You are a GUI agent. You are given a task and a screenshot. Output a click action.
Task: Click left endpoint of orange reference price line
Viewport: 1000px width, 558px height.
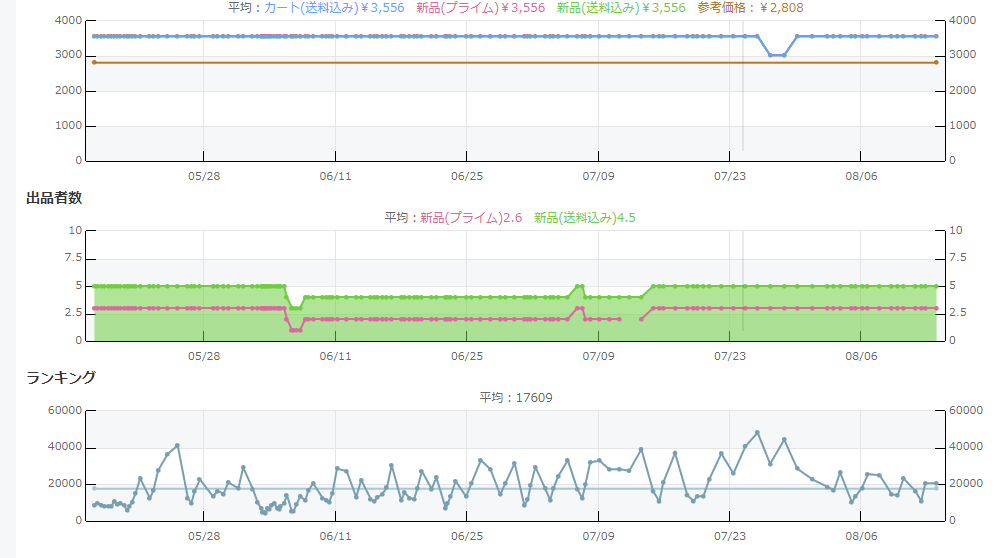click(x=94, y=62)
